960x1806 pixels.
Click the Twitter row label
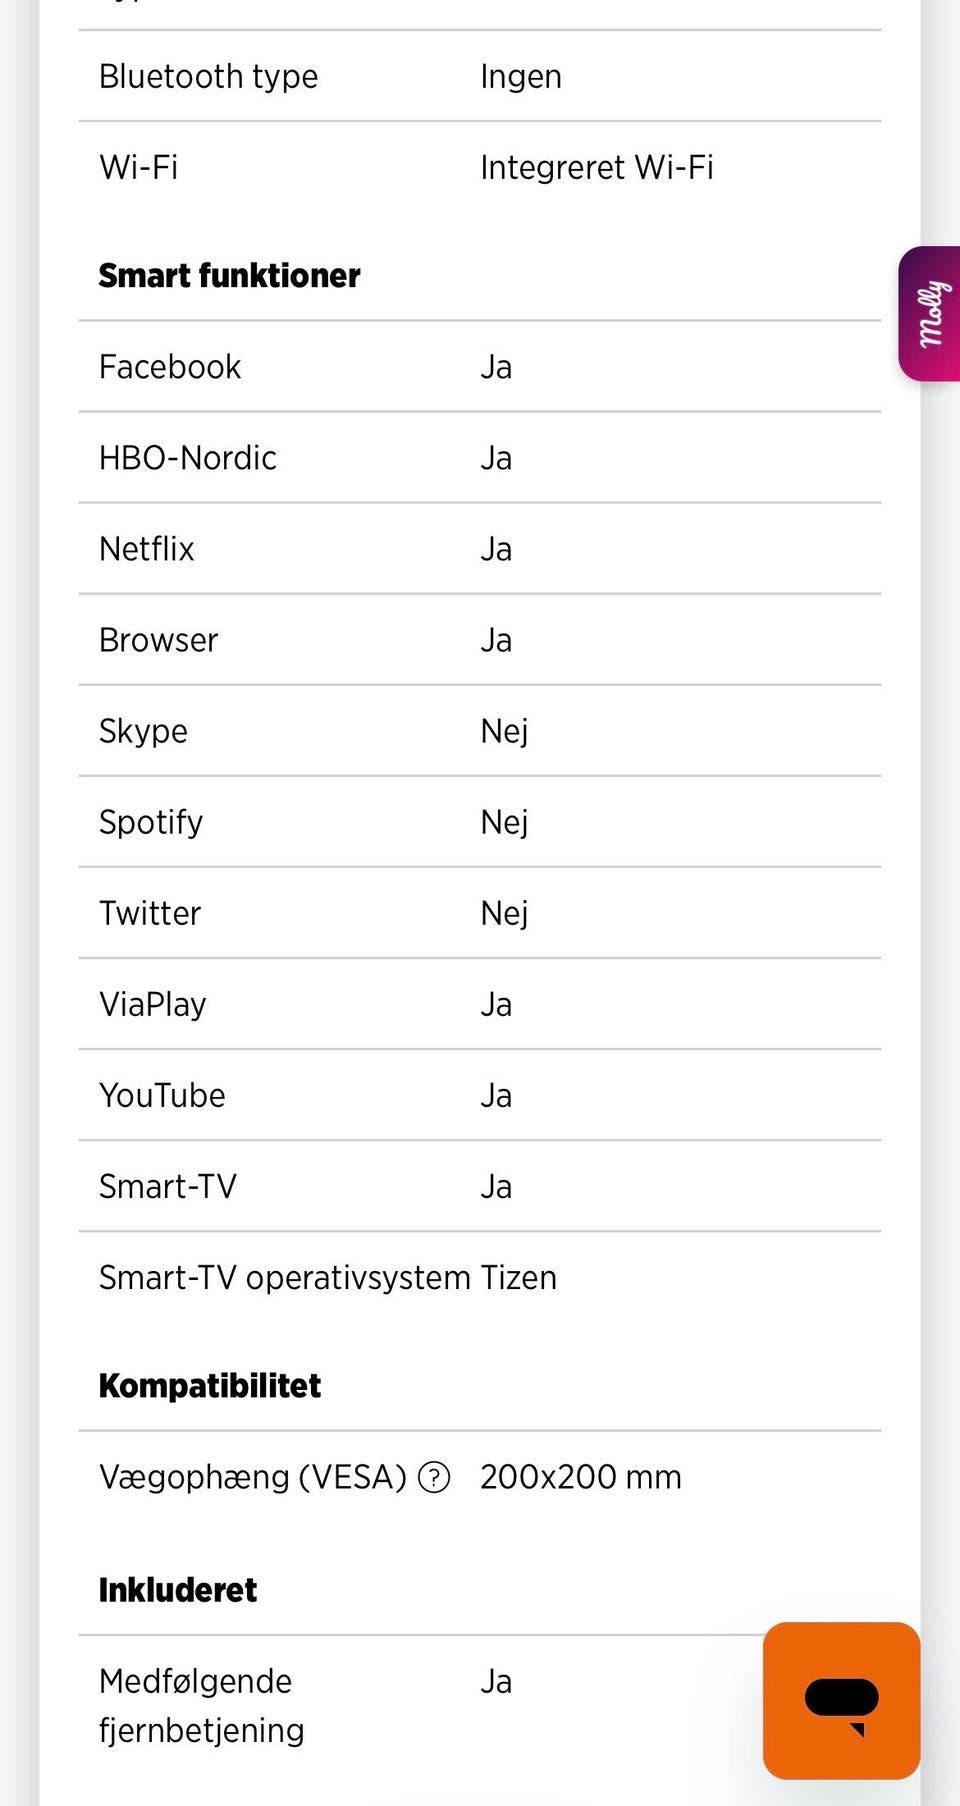pos(150,913)
